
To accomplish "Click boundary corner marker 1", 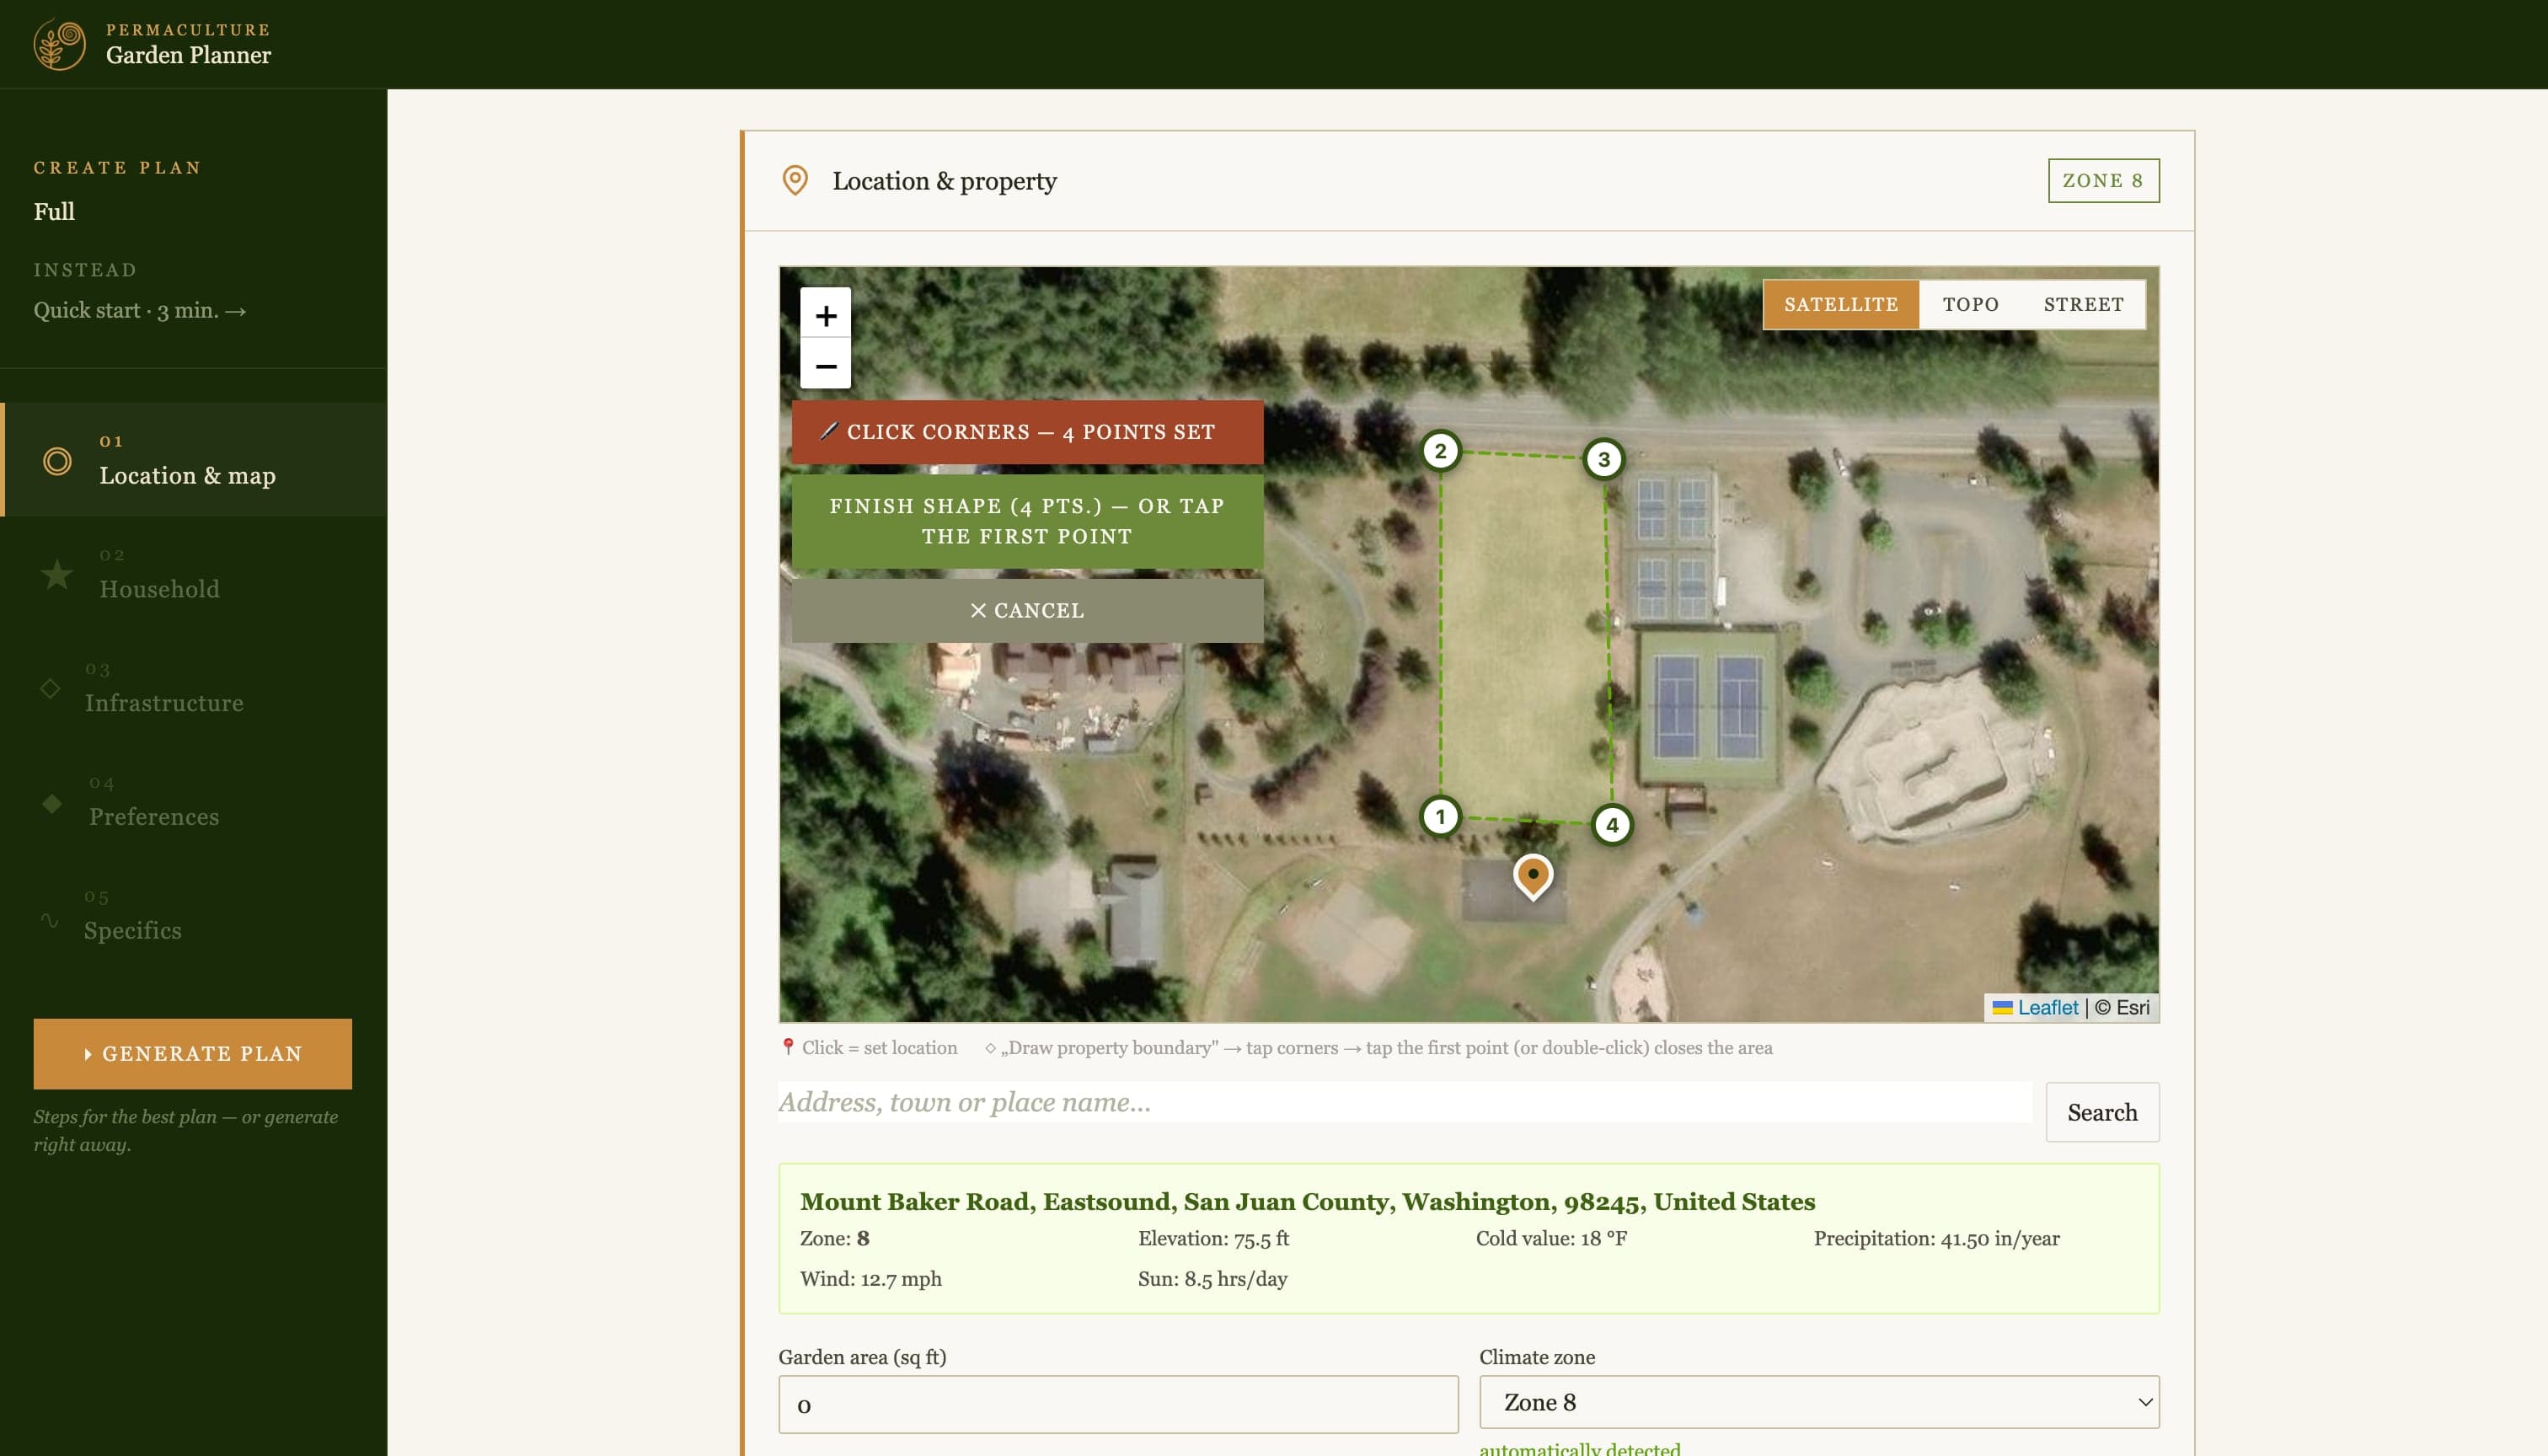I will point(1440,816).
